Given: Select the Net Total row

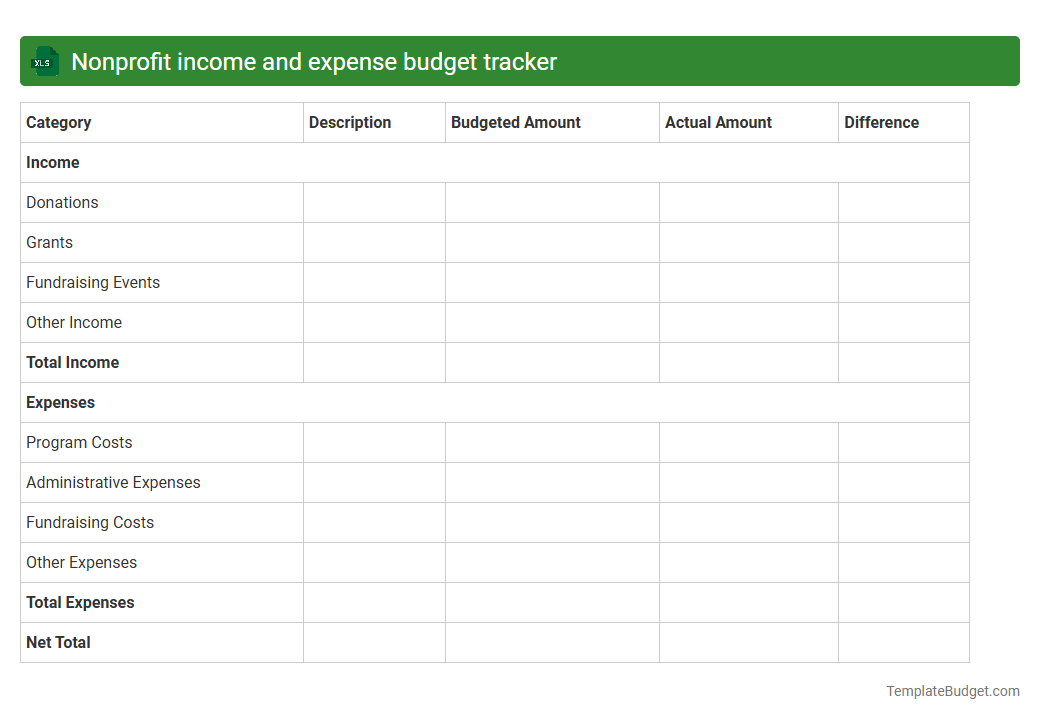Looking at the screenshot, I should point(58,642).
